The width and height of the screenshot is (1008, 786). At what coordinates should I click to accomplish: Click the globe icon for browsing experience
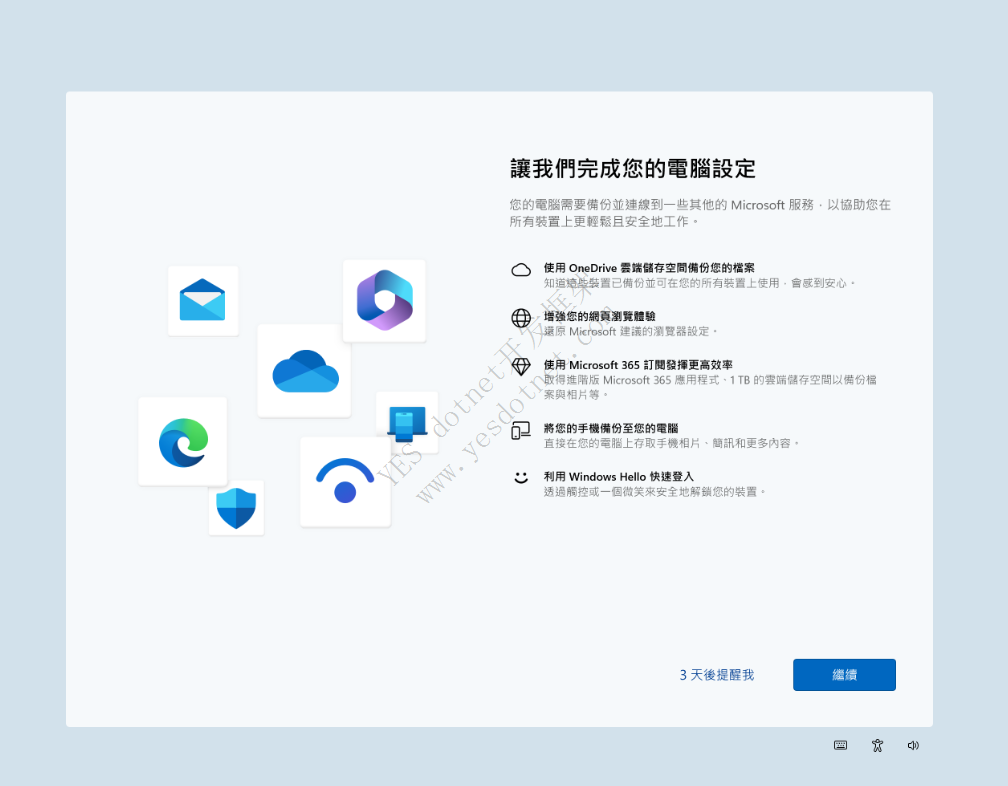(520, 318)
